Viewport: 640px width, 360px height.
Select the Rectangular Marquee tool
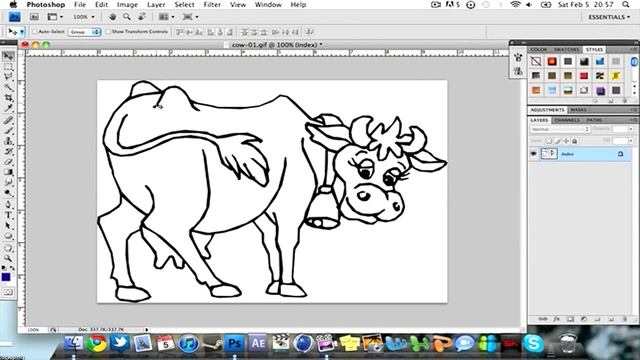(8, 67)
